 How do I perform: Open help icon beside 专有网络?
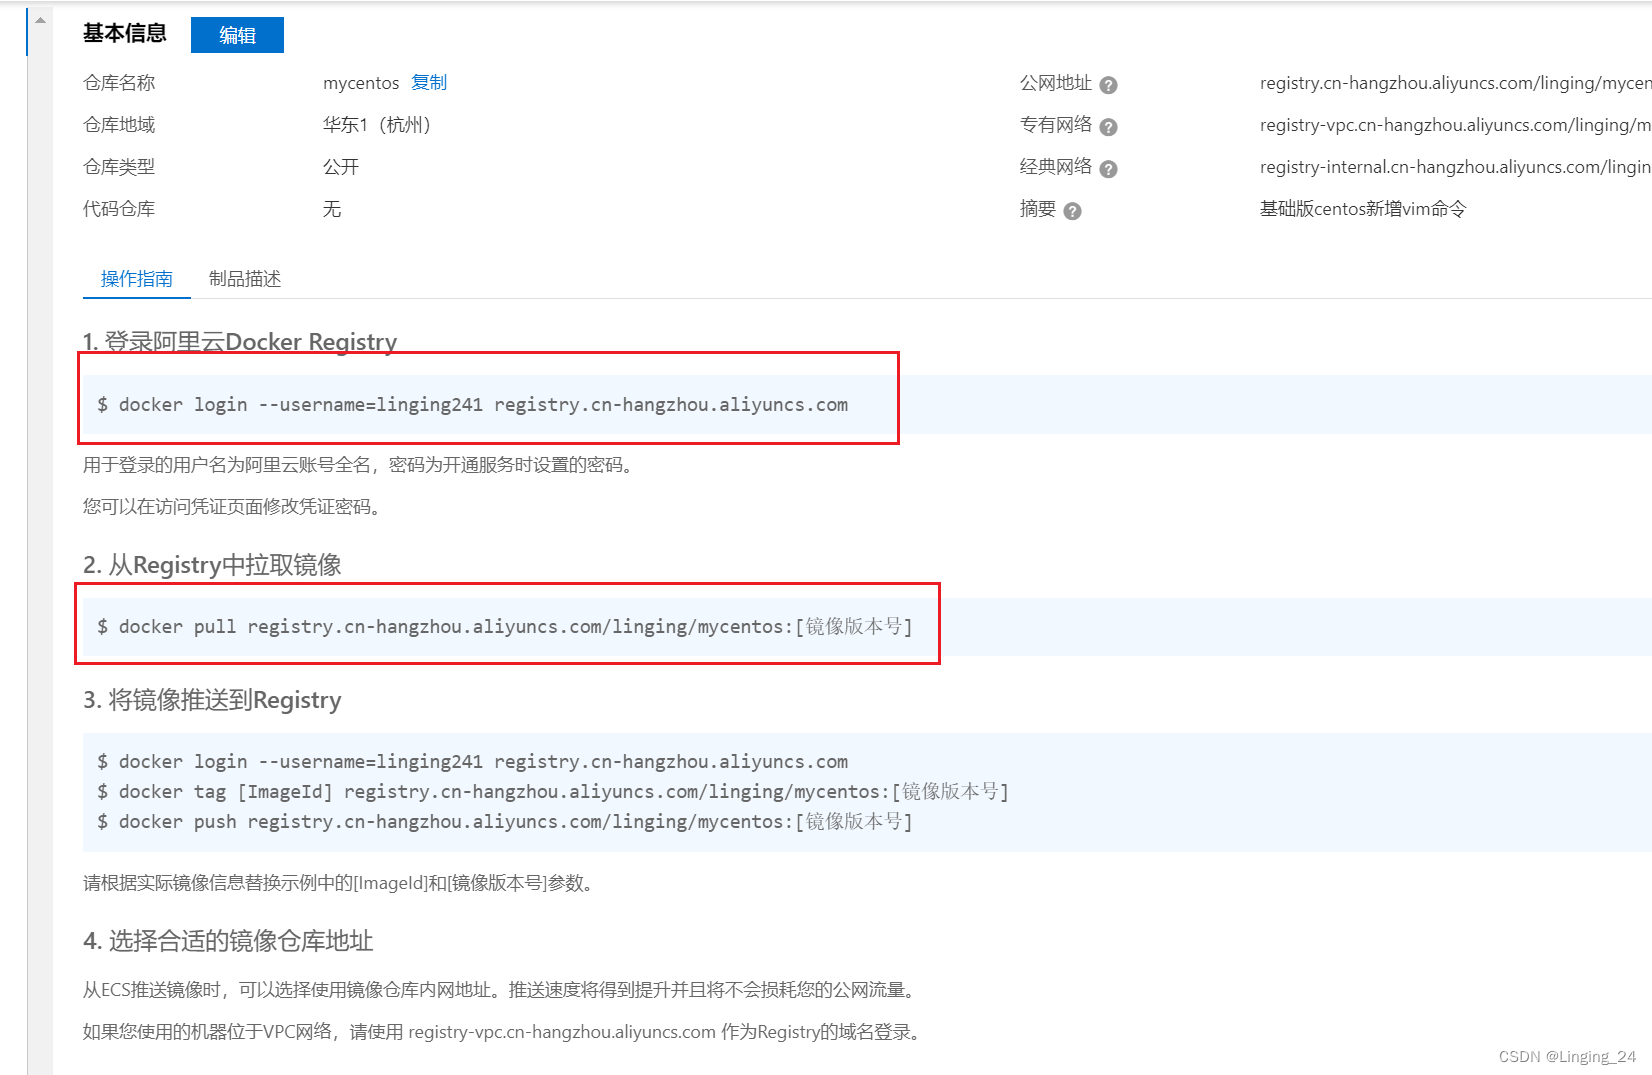click(x=1108, y=127)
